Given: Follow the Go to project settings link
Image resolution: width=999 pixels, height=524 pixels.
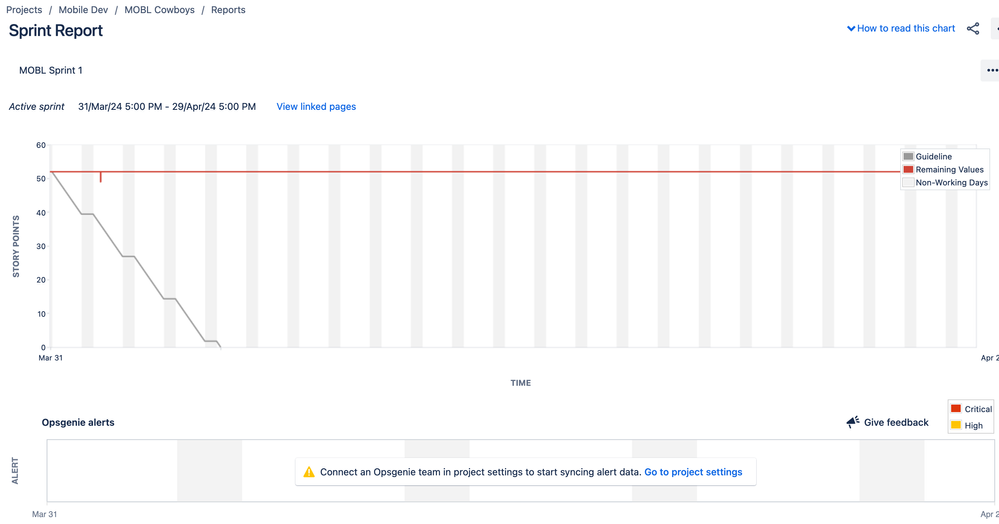Looking at the screenshot, I should click(x=693, y=472).
